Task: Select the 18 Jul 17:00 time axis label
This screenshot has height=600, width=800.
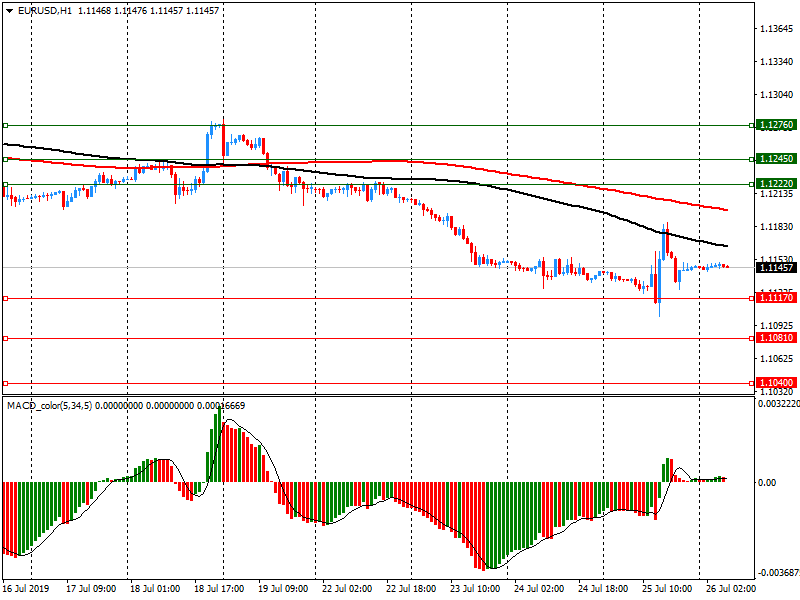Action: coord(219,589)
